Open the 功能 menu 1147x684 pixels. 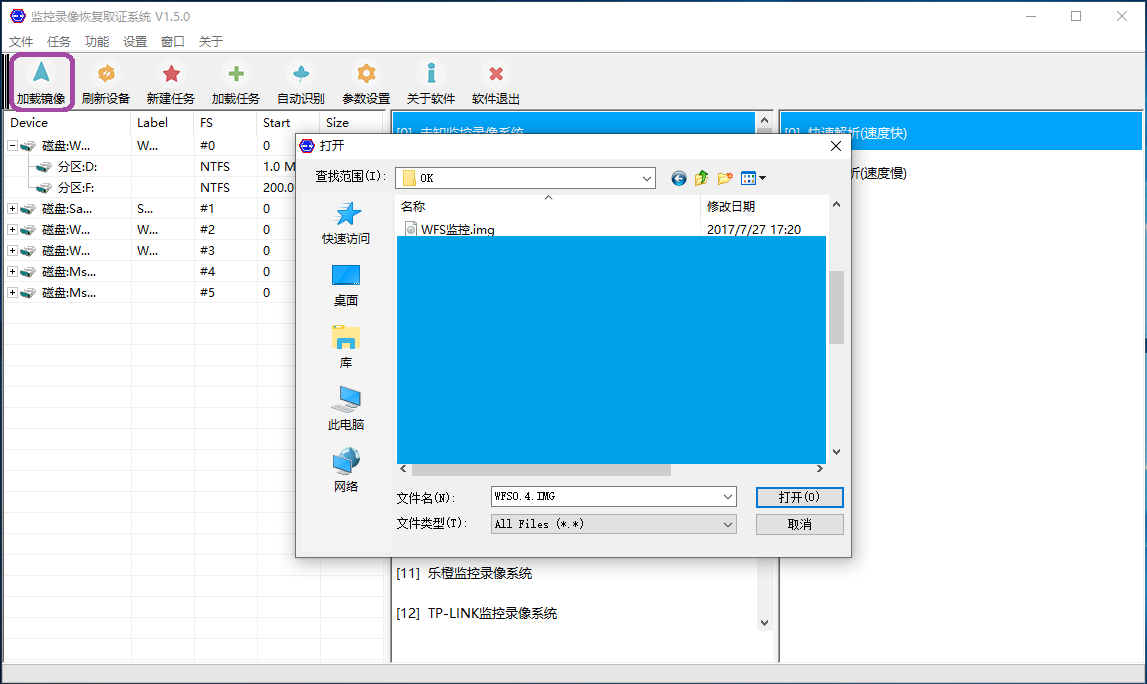[x=97, y=42]
